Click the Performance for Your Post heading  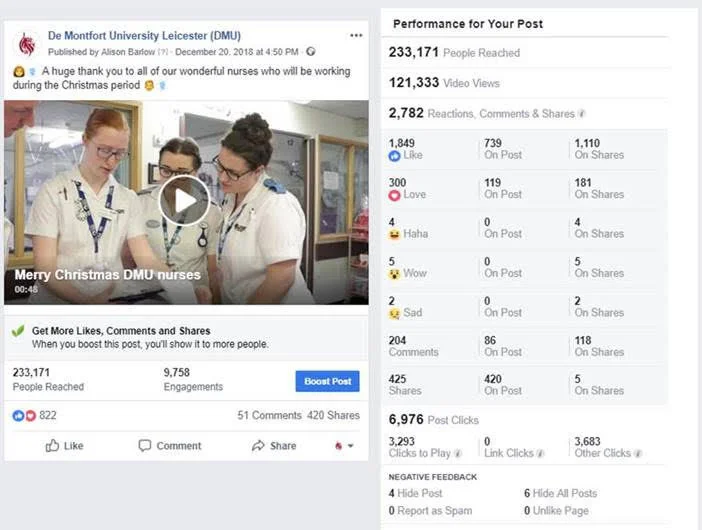468,24
